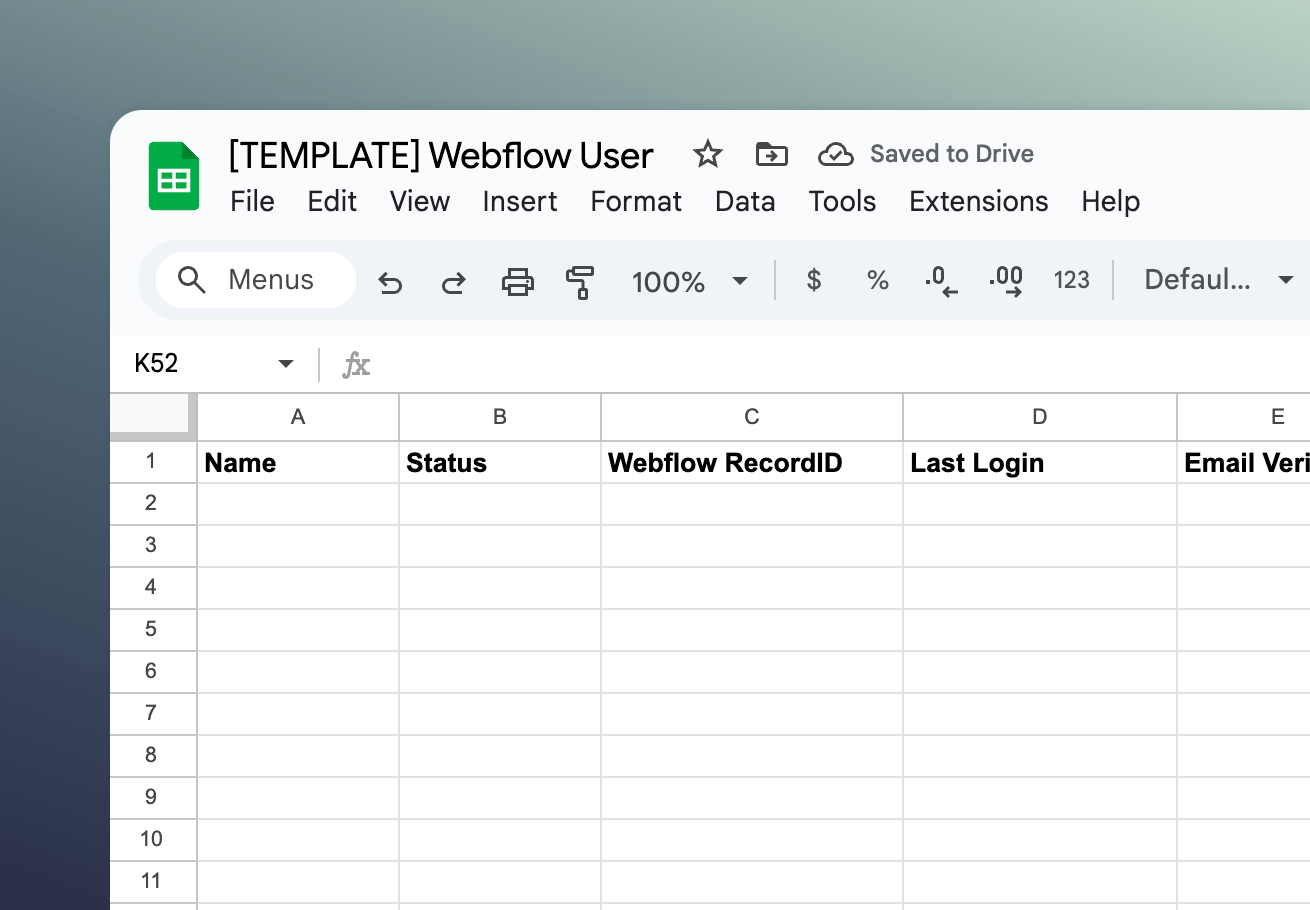Open the 123 more formats button
Viewport: 1310px width, 910px height.
click(1071, 280)
